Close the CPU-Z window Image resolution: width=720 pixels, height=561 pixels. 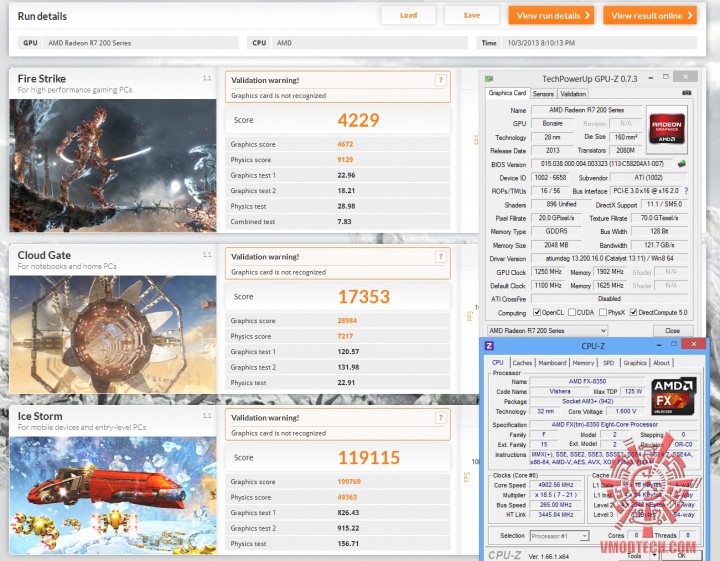point(694,344)
